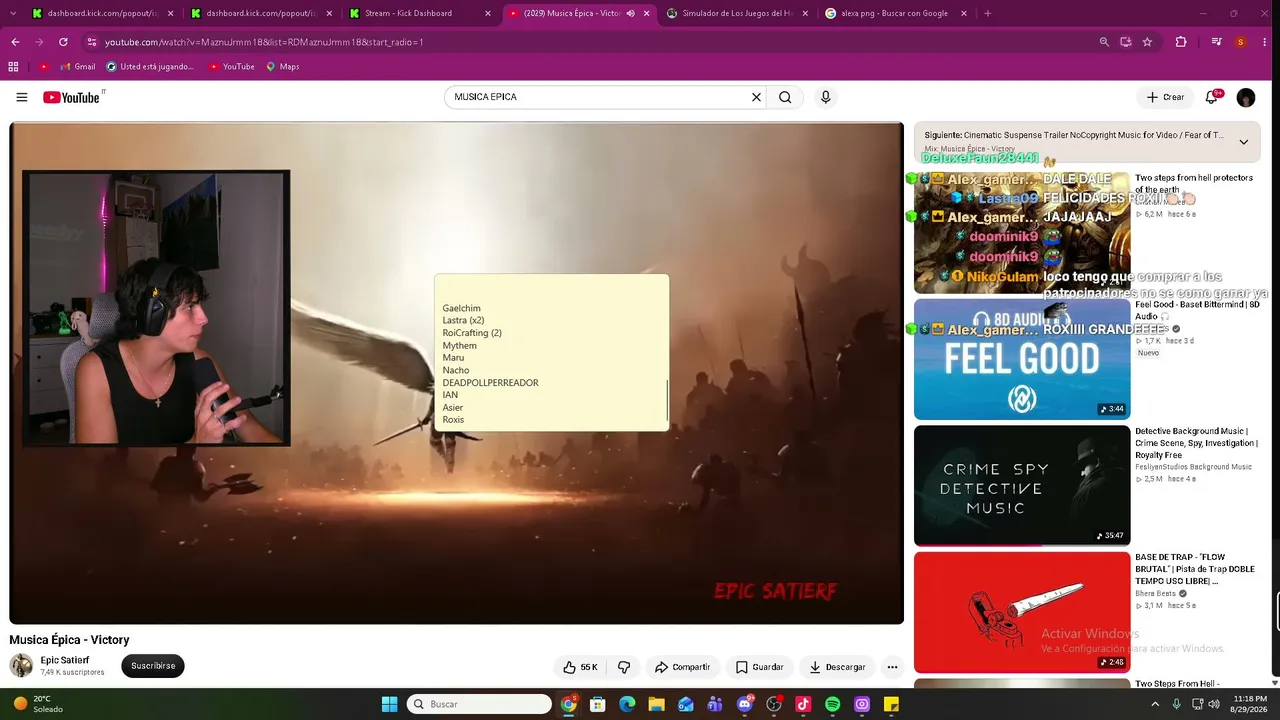The image size is (1280, 720).
Task: Open the Chrome profile avatar
Action: click(x=1240, y=42)
